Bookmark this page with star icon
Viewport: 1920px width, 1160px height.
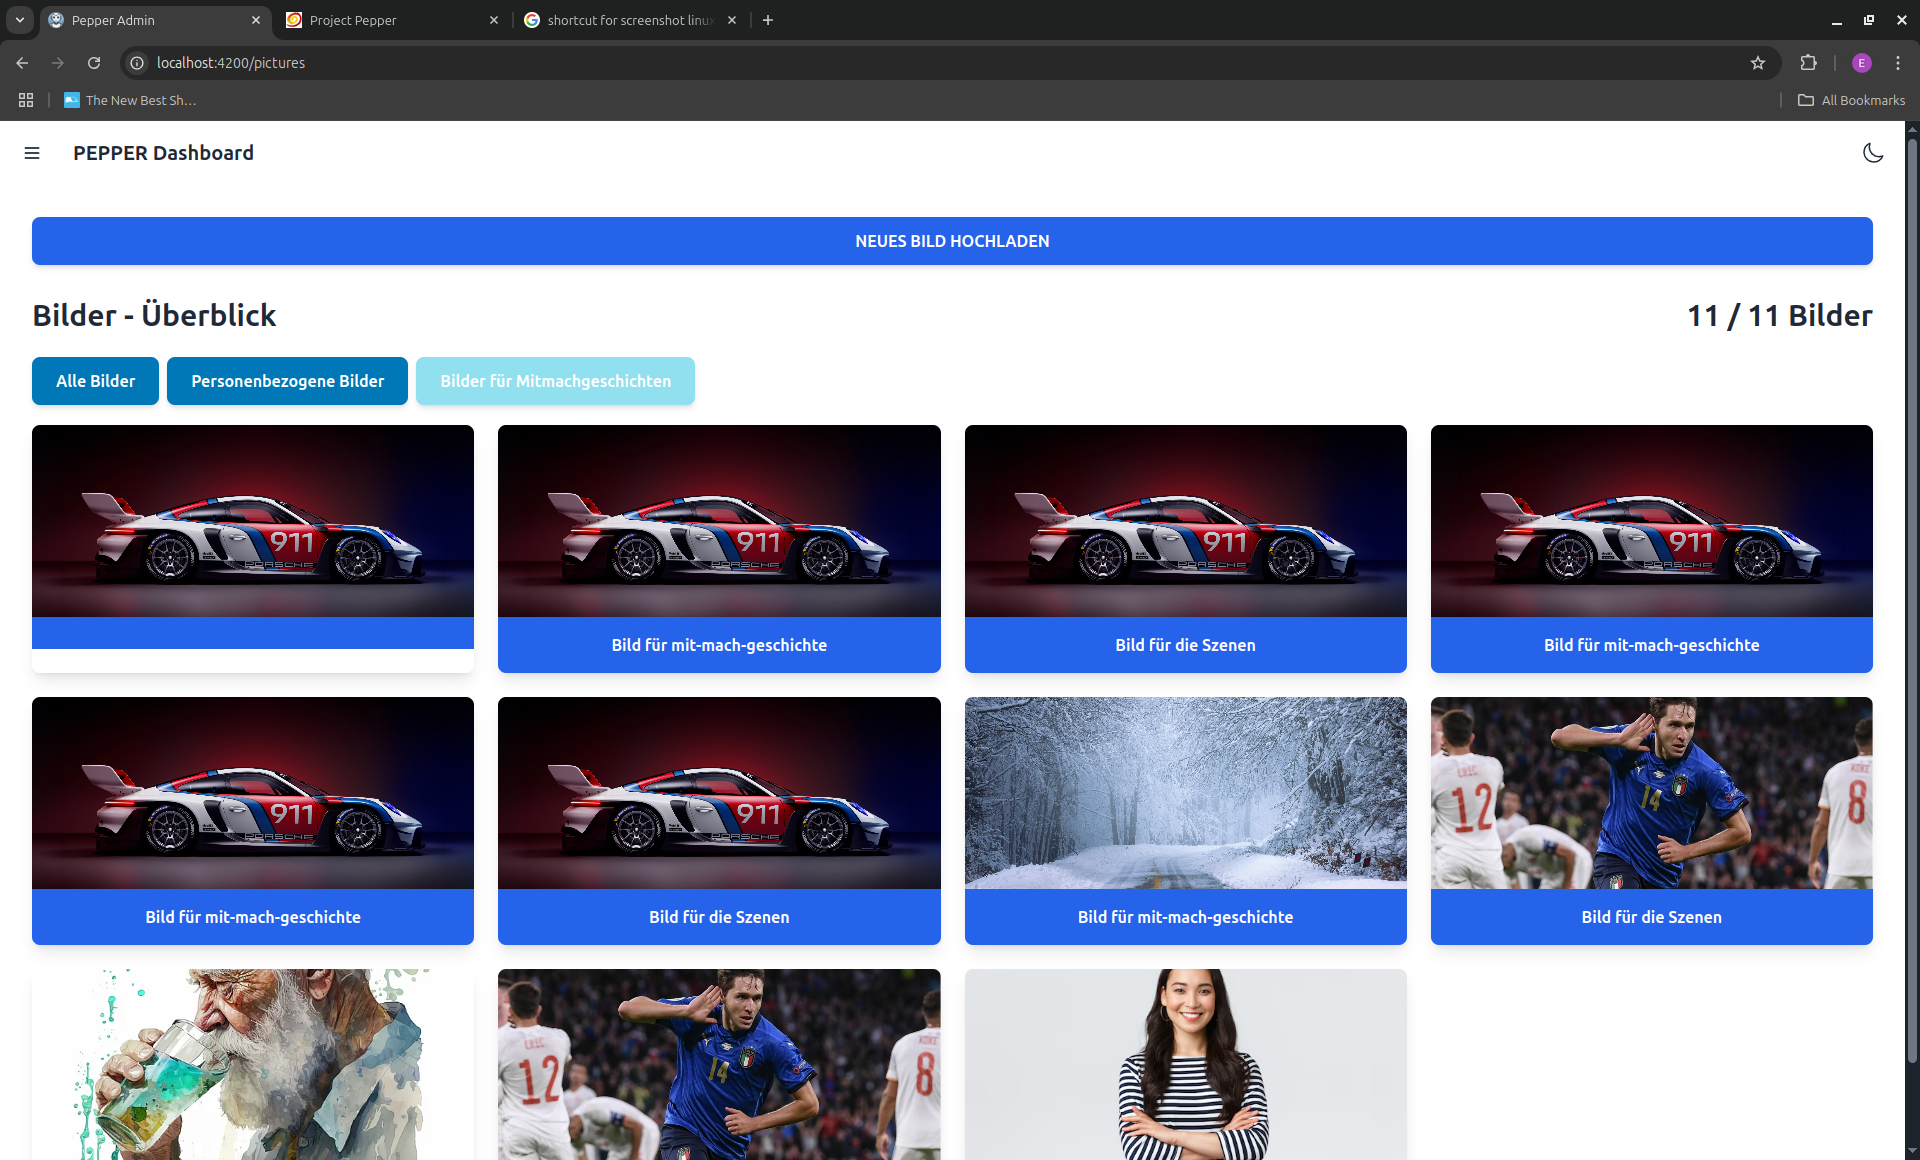tap(1758, 63)
